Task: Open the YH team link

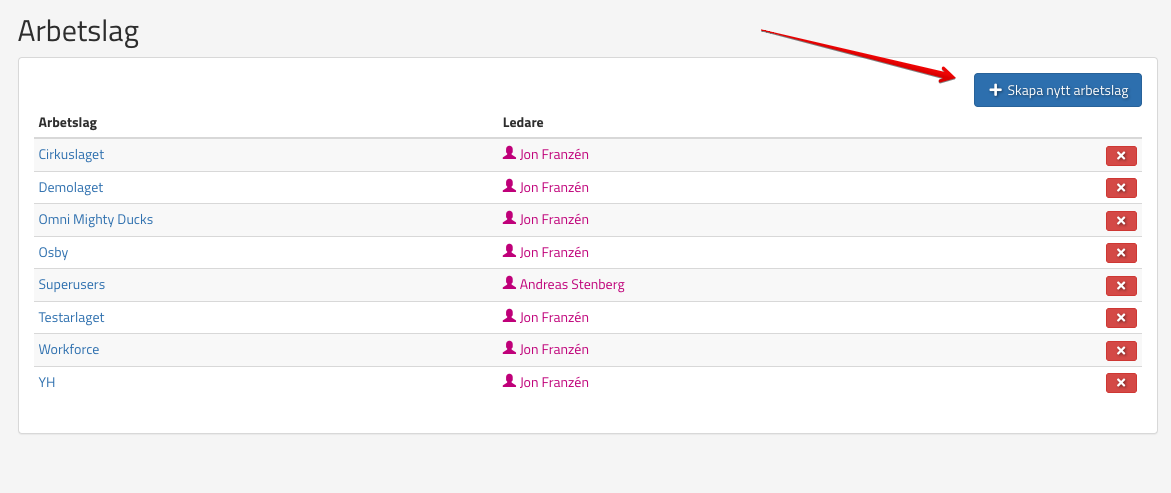Action: (x=47, y=382)
